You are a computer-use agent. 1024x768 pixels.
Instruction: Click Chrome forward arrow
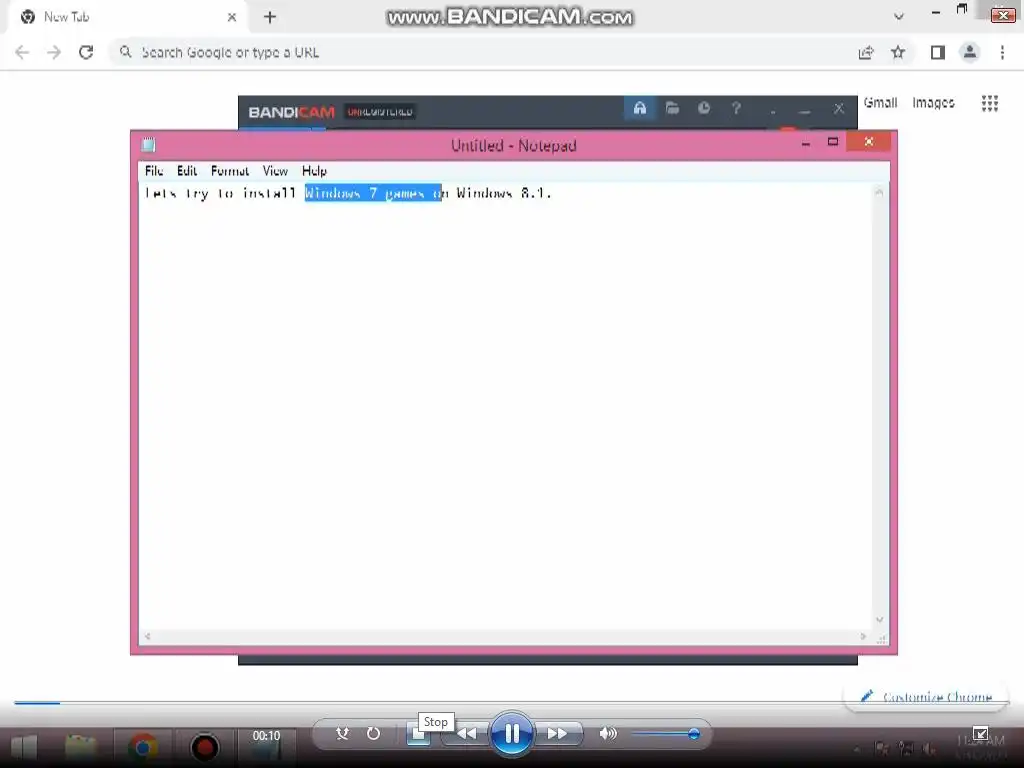[x=54, y=52]
